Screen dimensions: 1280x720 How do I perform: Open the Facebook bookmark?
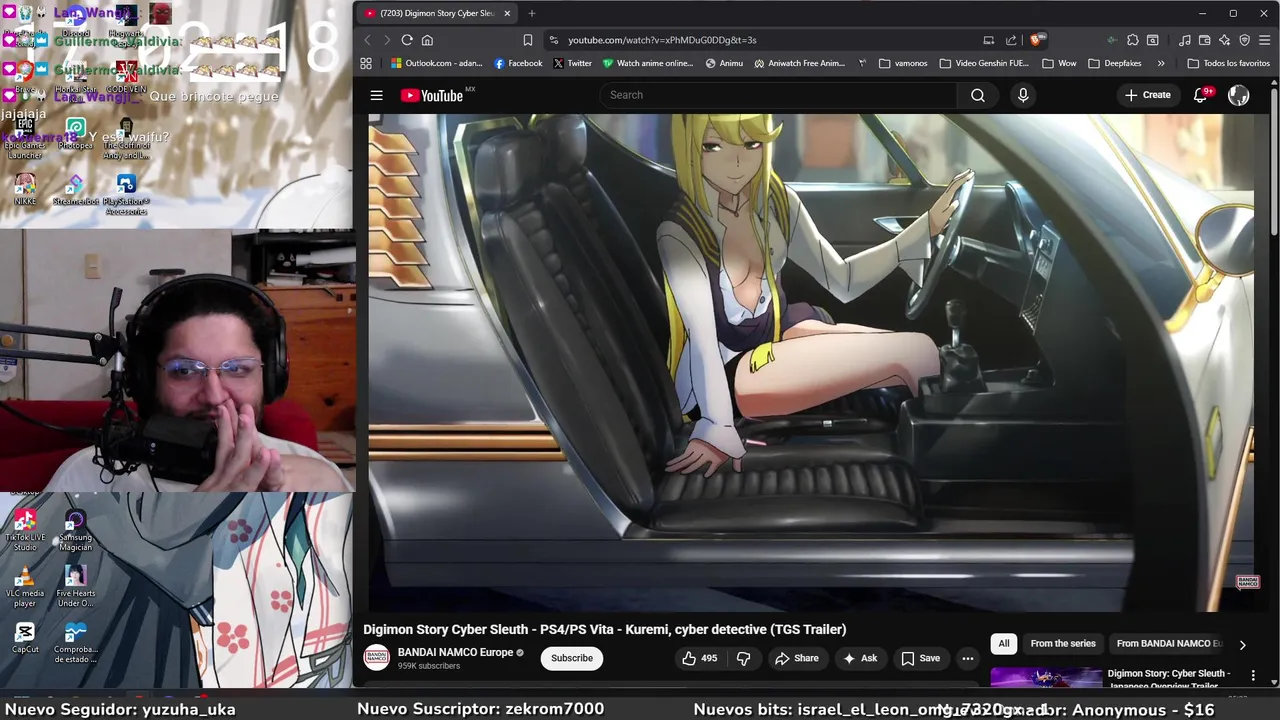(x=518, y=63)
